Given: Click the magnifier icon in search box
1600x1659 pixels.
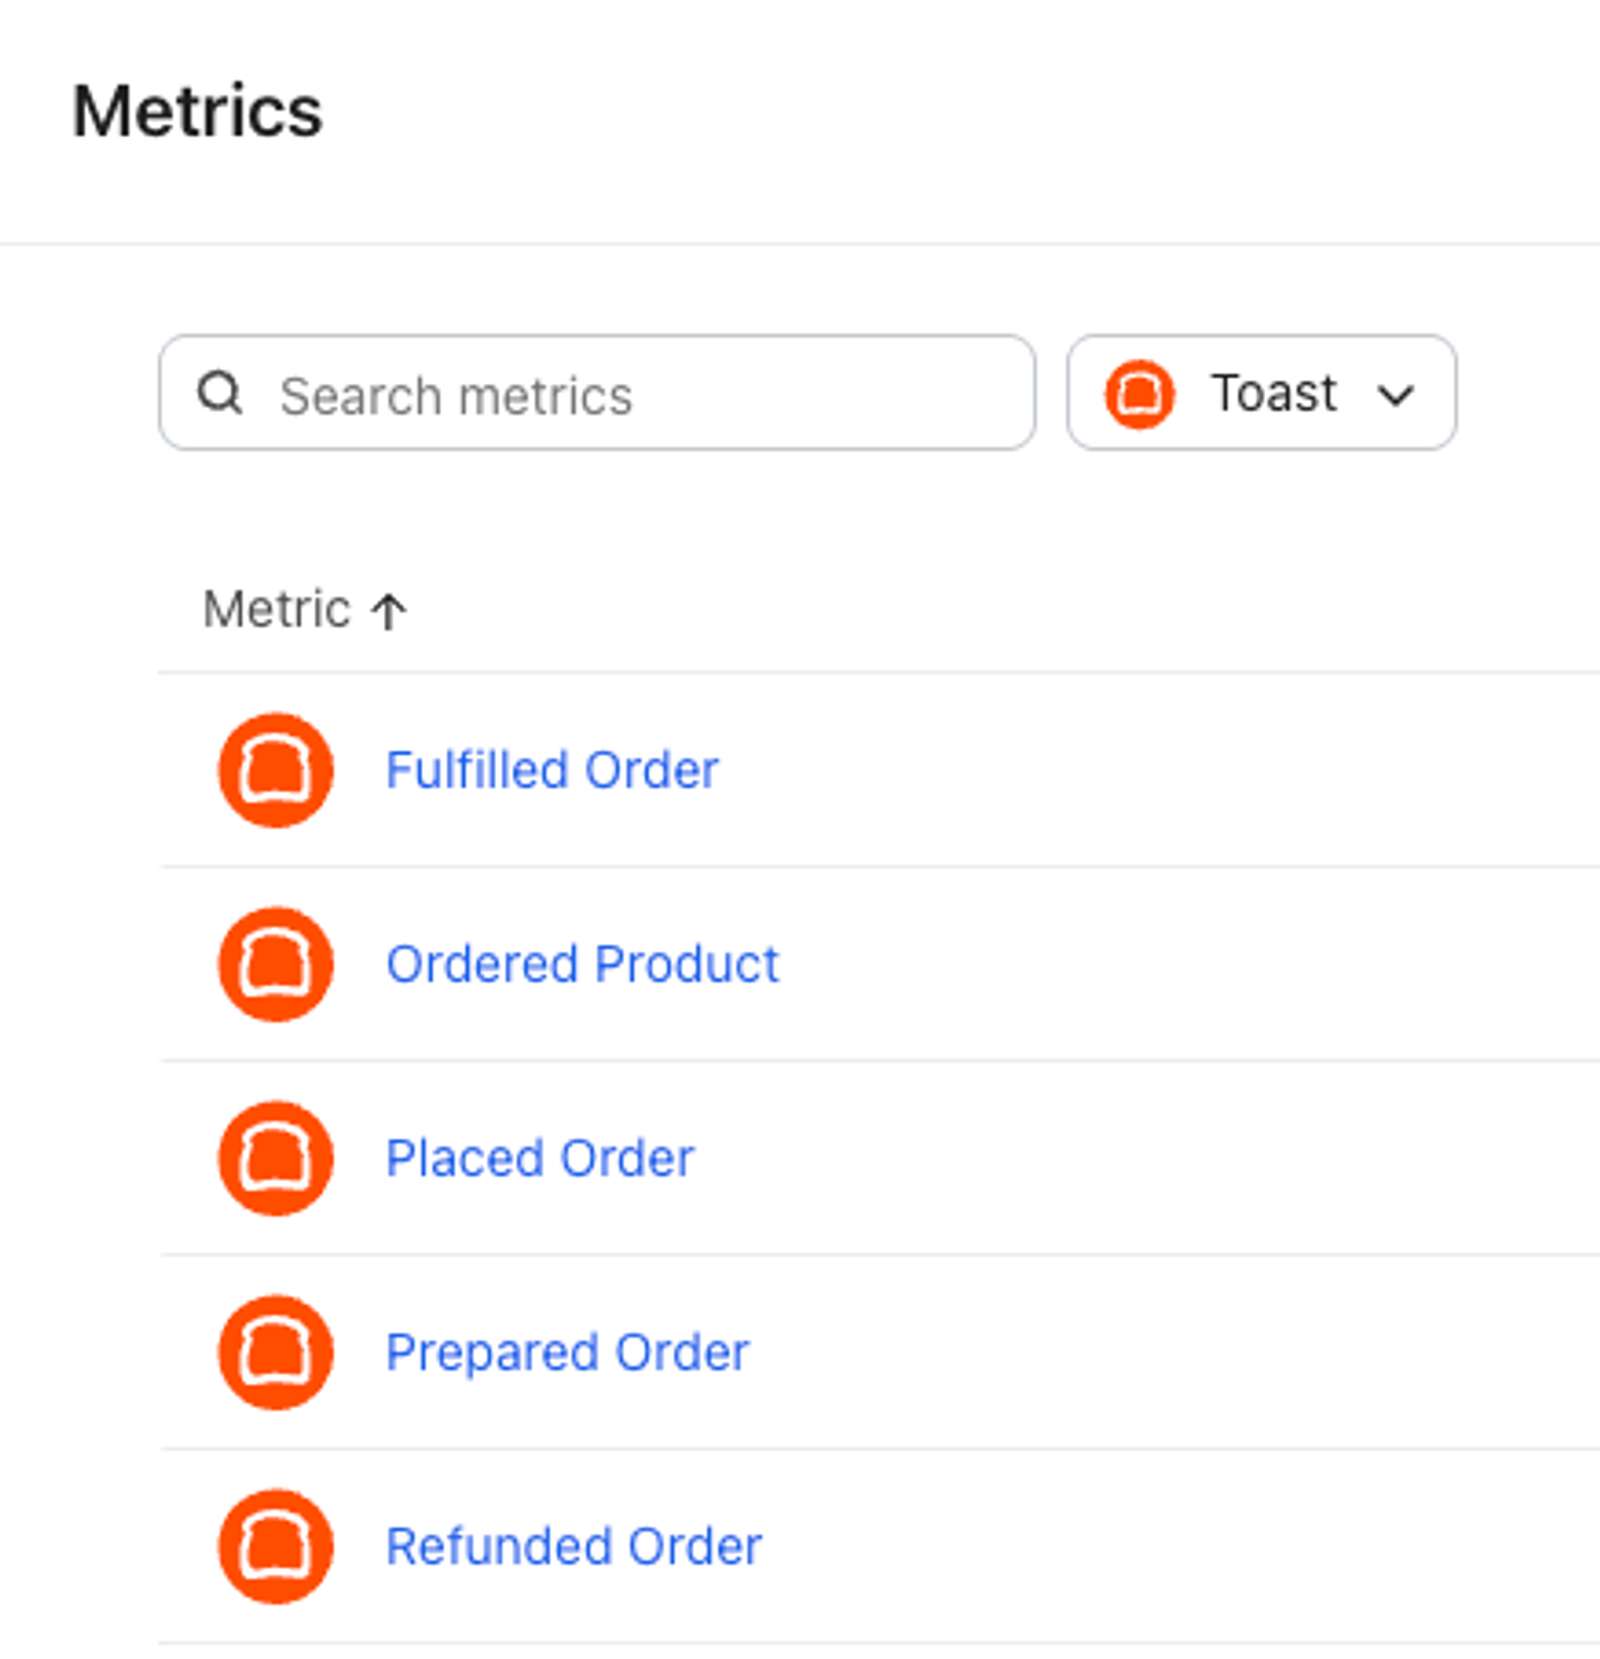Looking at the screenshot, I should [x=220, y=393].
